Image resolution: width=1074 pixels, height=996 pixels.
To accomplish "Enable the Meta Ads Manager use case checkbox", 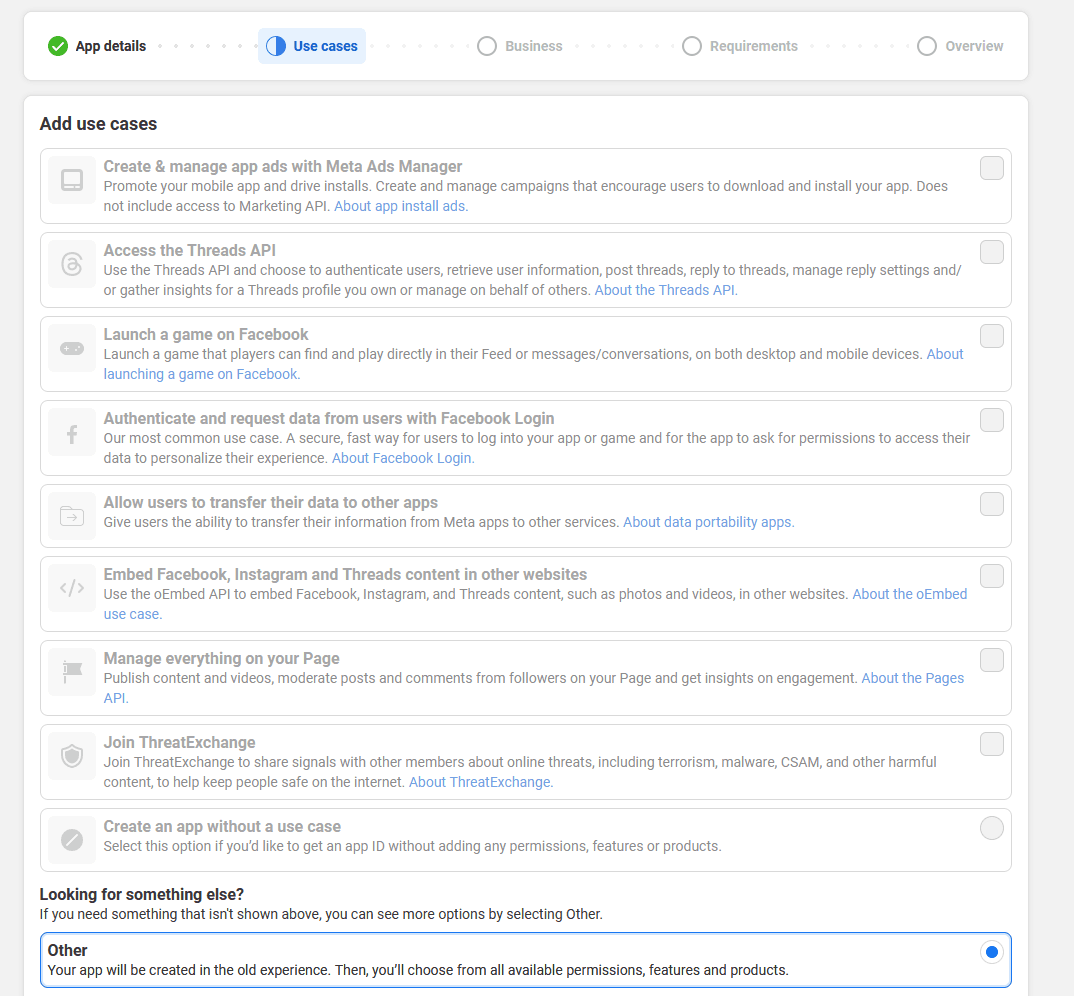I will (x=991, y=168).
